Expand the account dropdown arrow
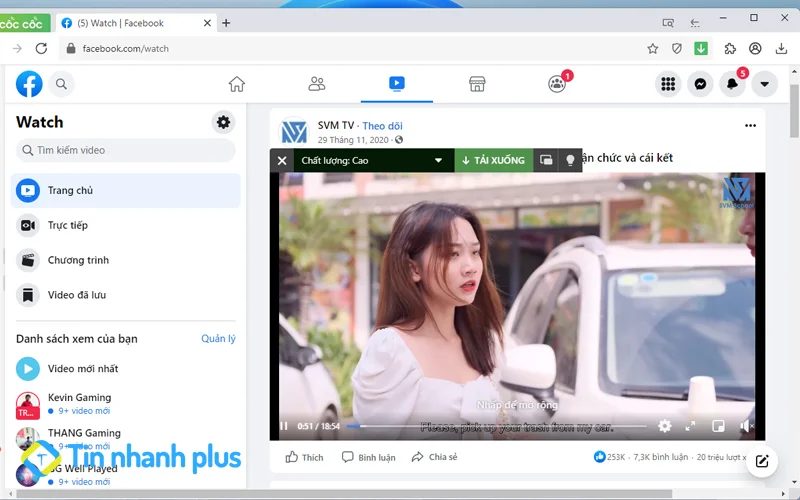 coord(764,84)
